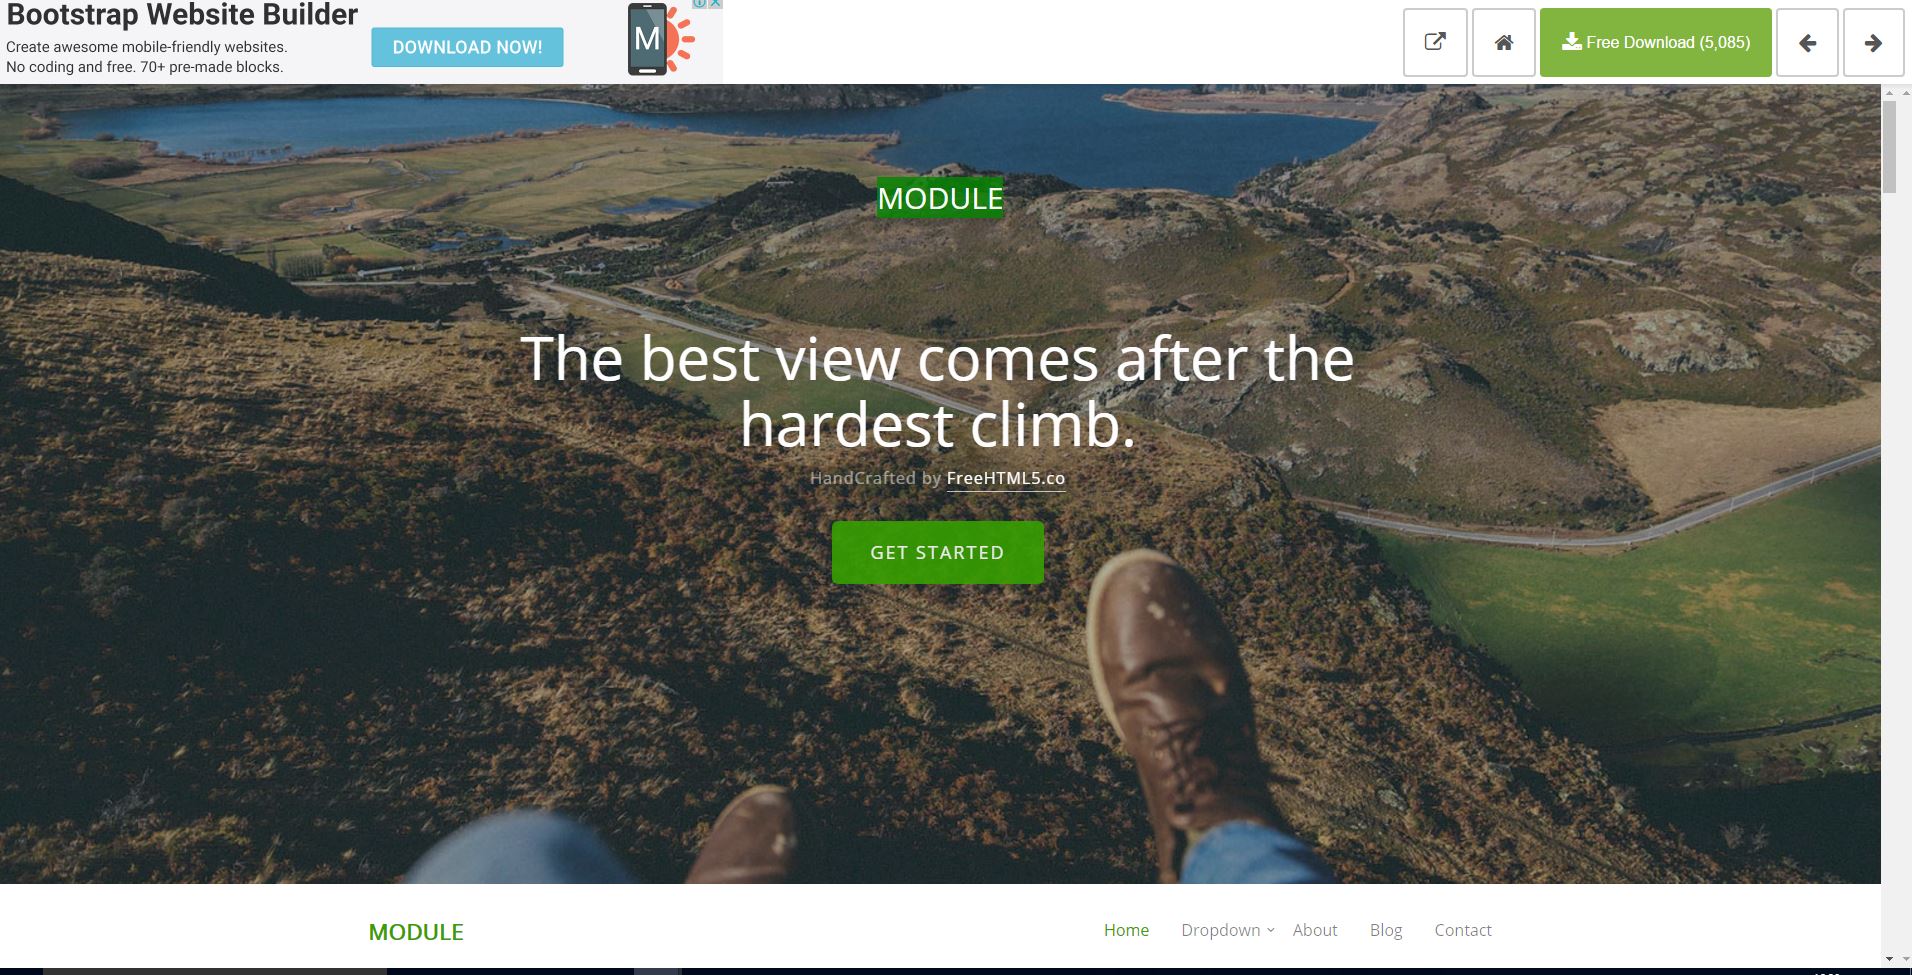Click the Bootstrap Website Builder ad title
The width and height of the screenshot is (1912, 975).
click(x=182, y=15)
